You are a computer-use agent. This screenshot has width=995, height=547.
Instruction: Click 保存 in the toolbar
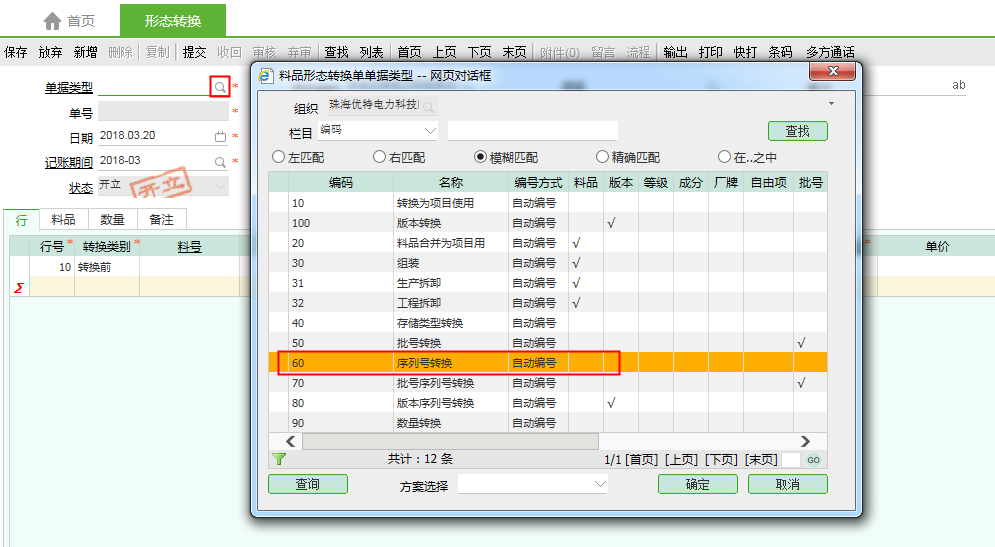click(16, 52)
